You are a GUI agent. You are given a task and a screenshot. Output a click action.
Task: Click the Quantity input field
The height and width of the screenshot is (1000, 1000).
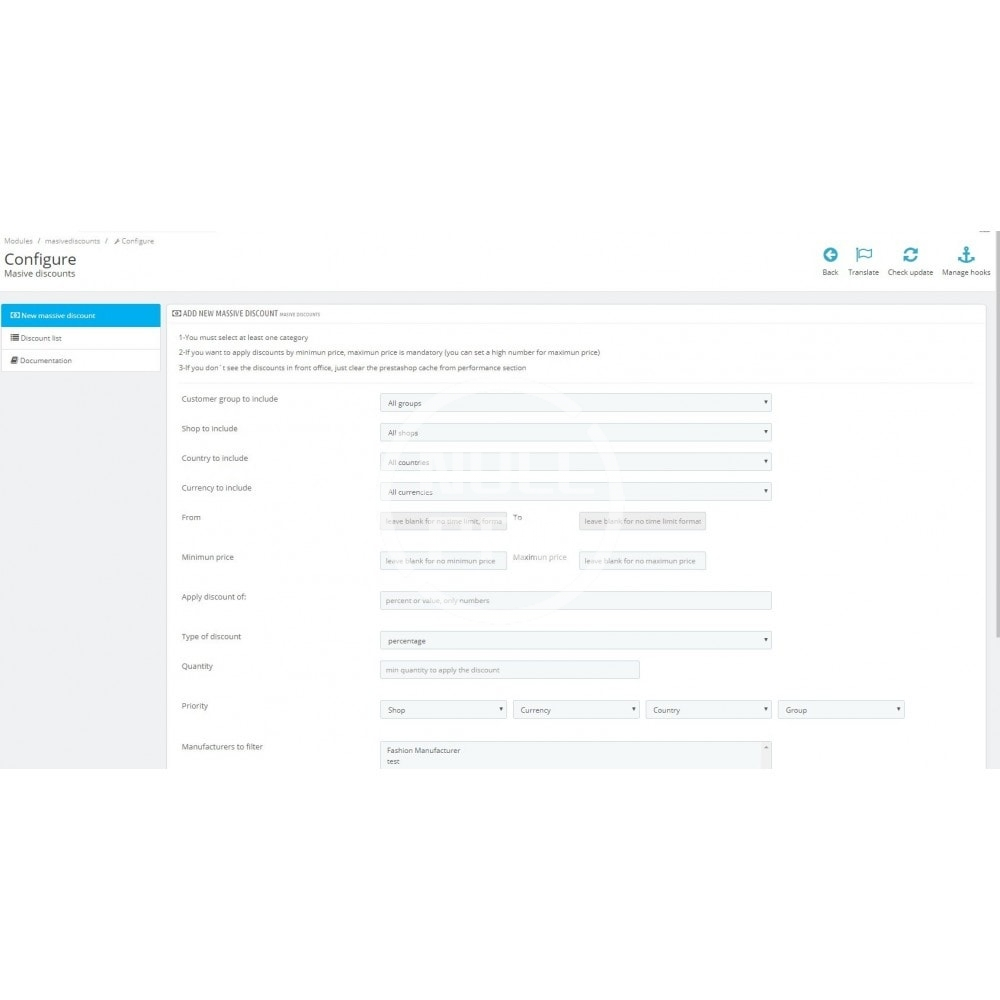point(509,670)
